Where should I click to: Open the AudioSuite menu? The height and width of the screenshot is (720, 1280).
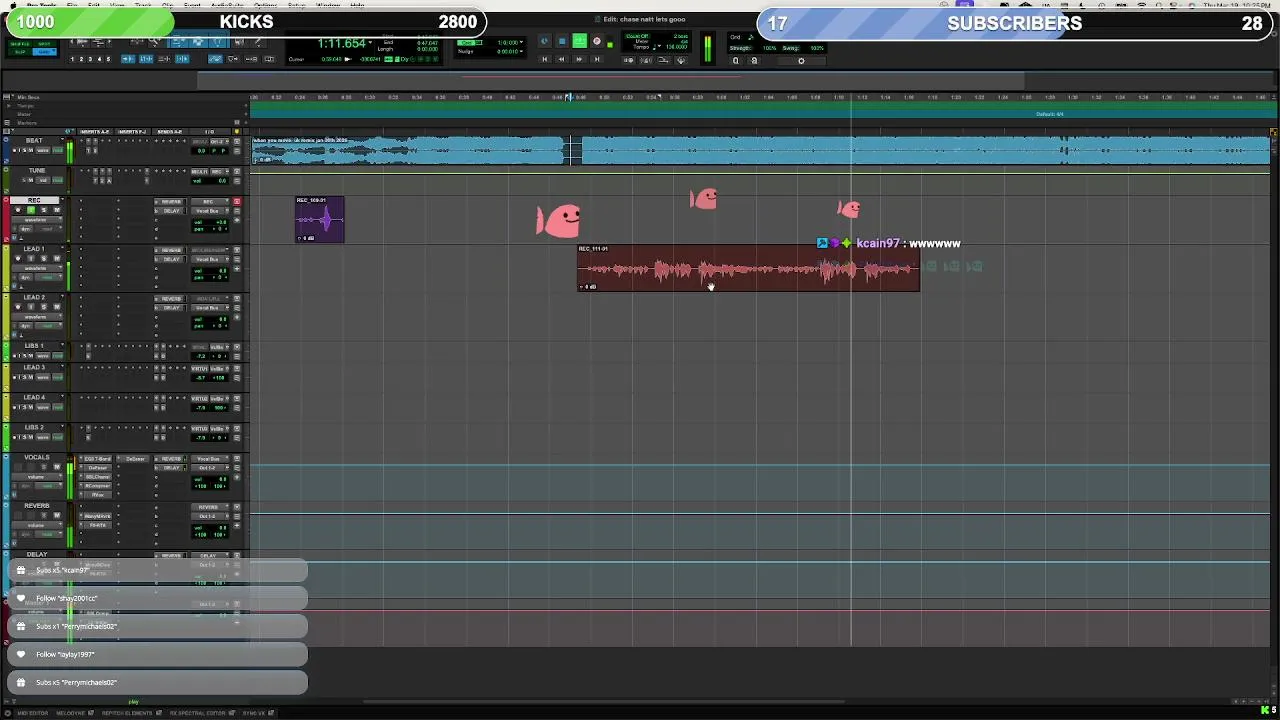coord(228,5)
